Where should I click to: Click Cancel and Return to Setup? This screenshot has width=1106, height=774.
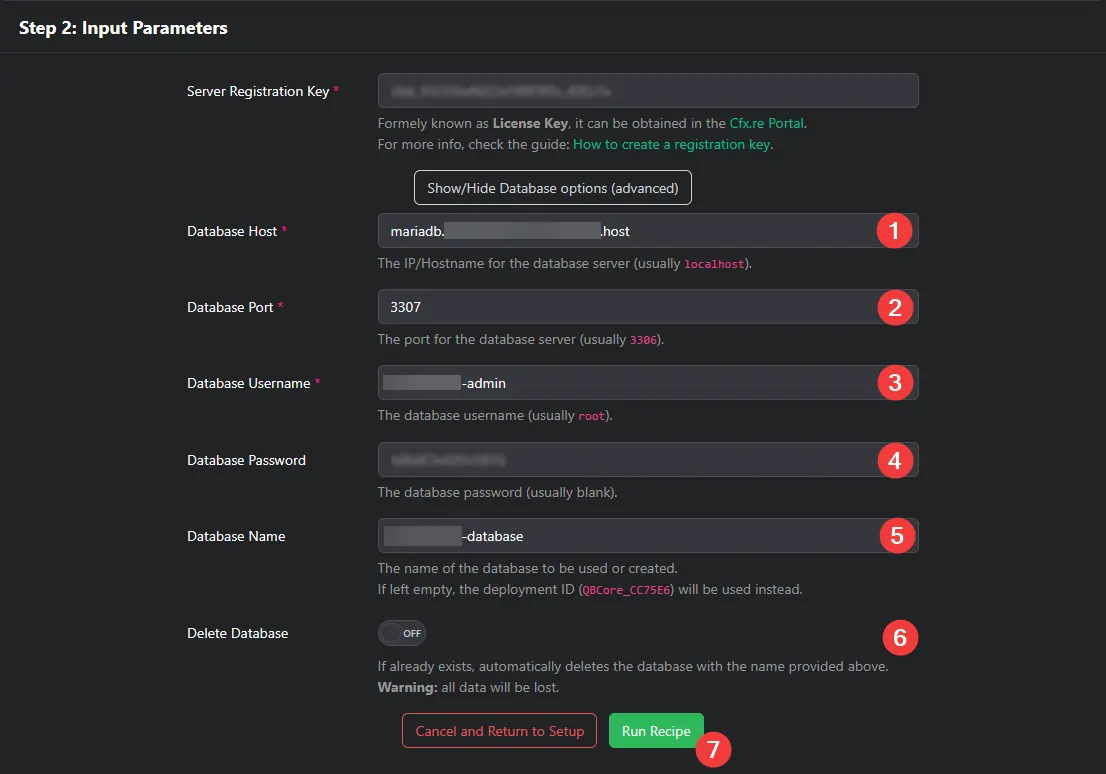(x=499, y=730)
